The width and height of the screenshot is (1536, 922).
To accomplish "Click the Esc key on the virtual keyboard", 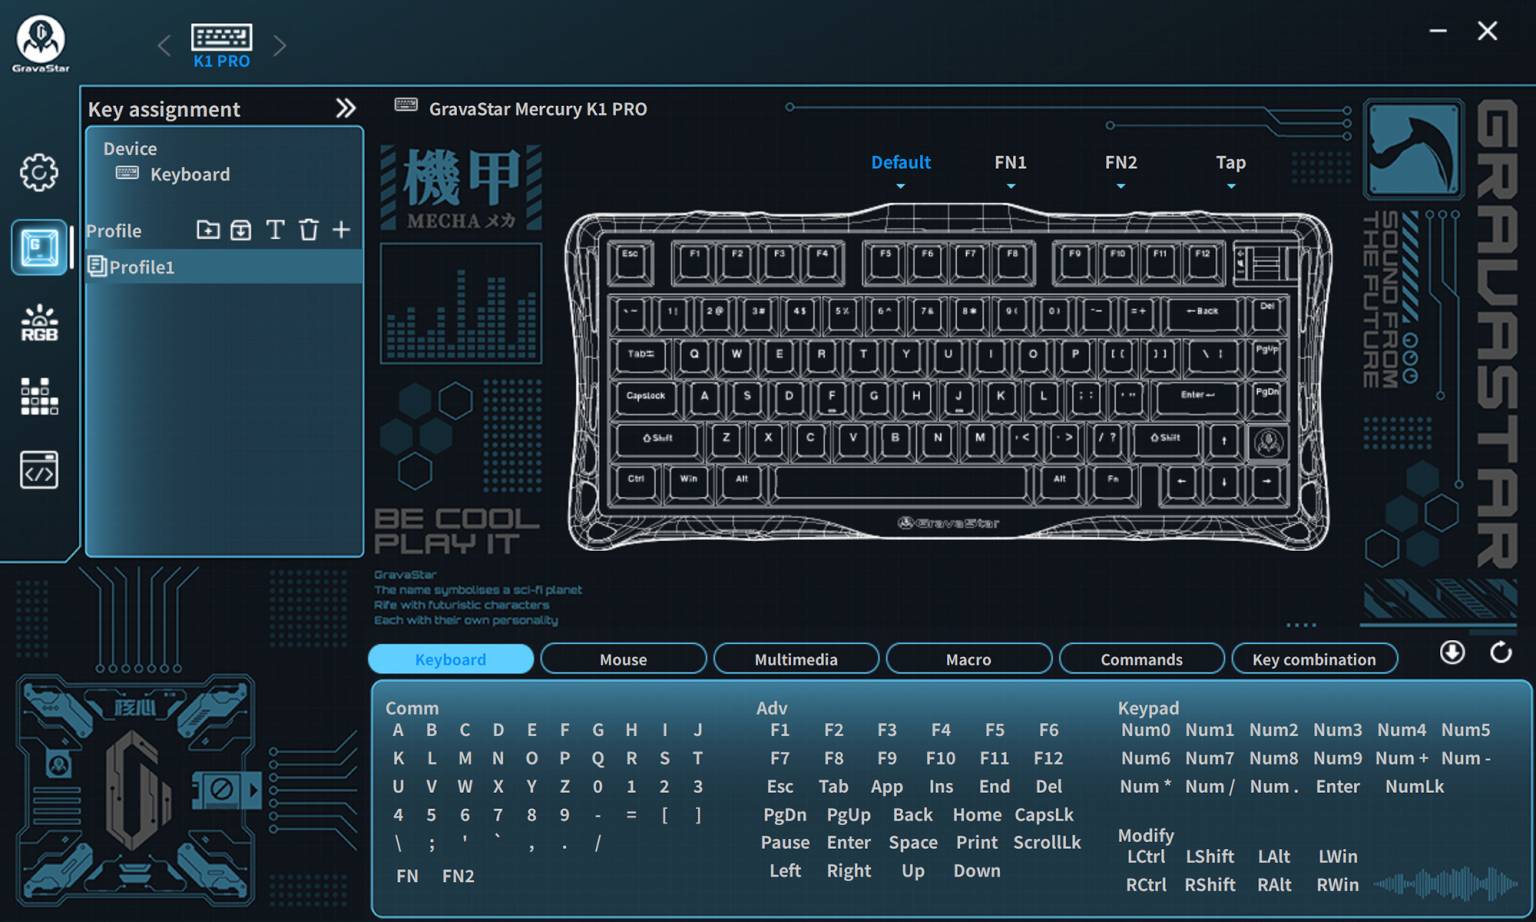I will pyautogui.click(x=630, y=258).
